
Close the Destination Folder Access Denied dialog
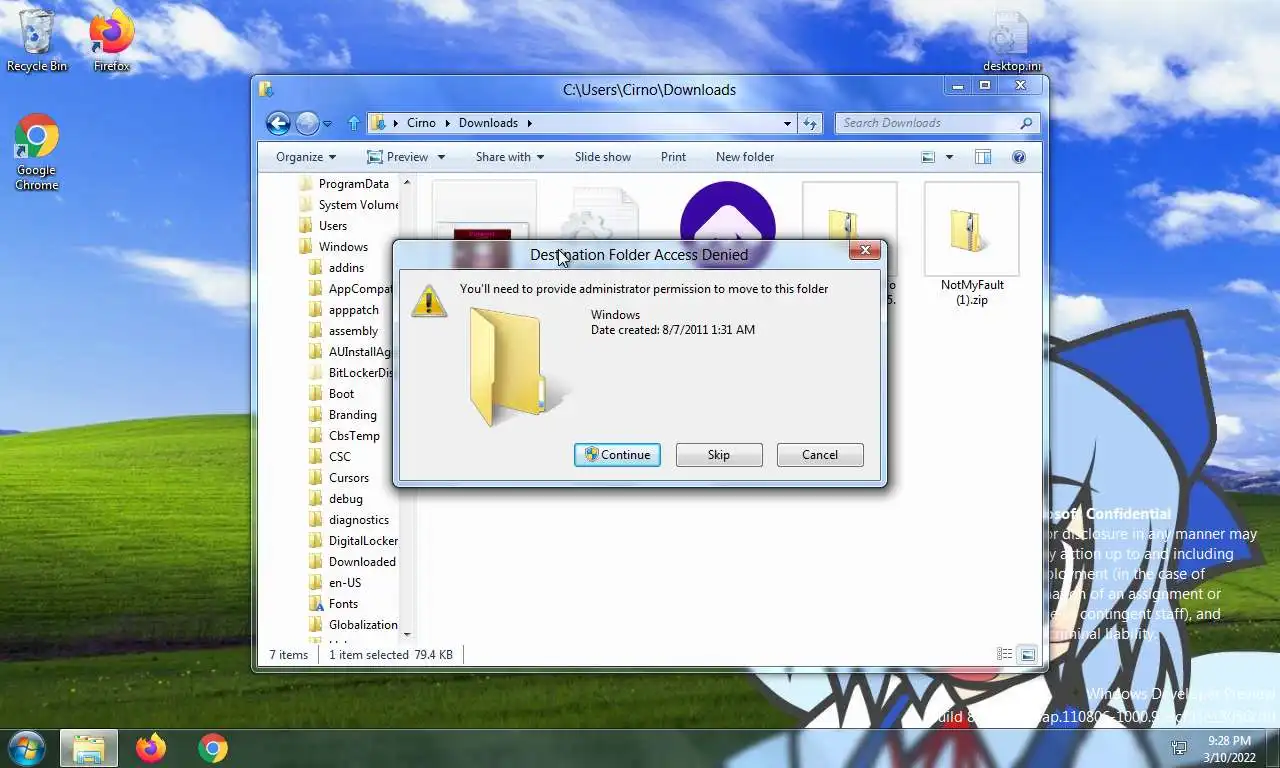click(x=865, y=250)
